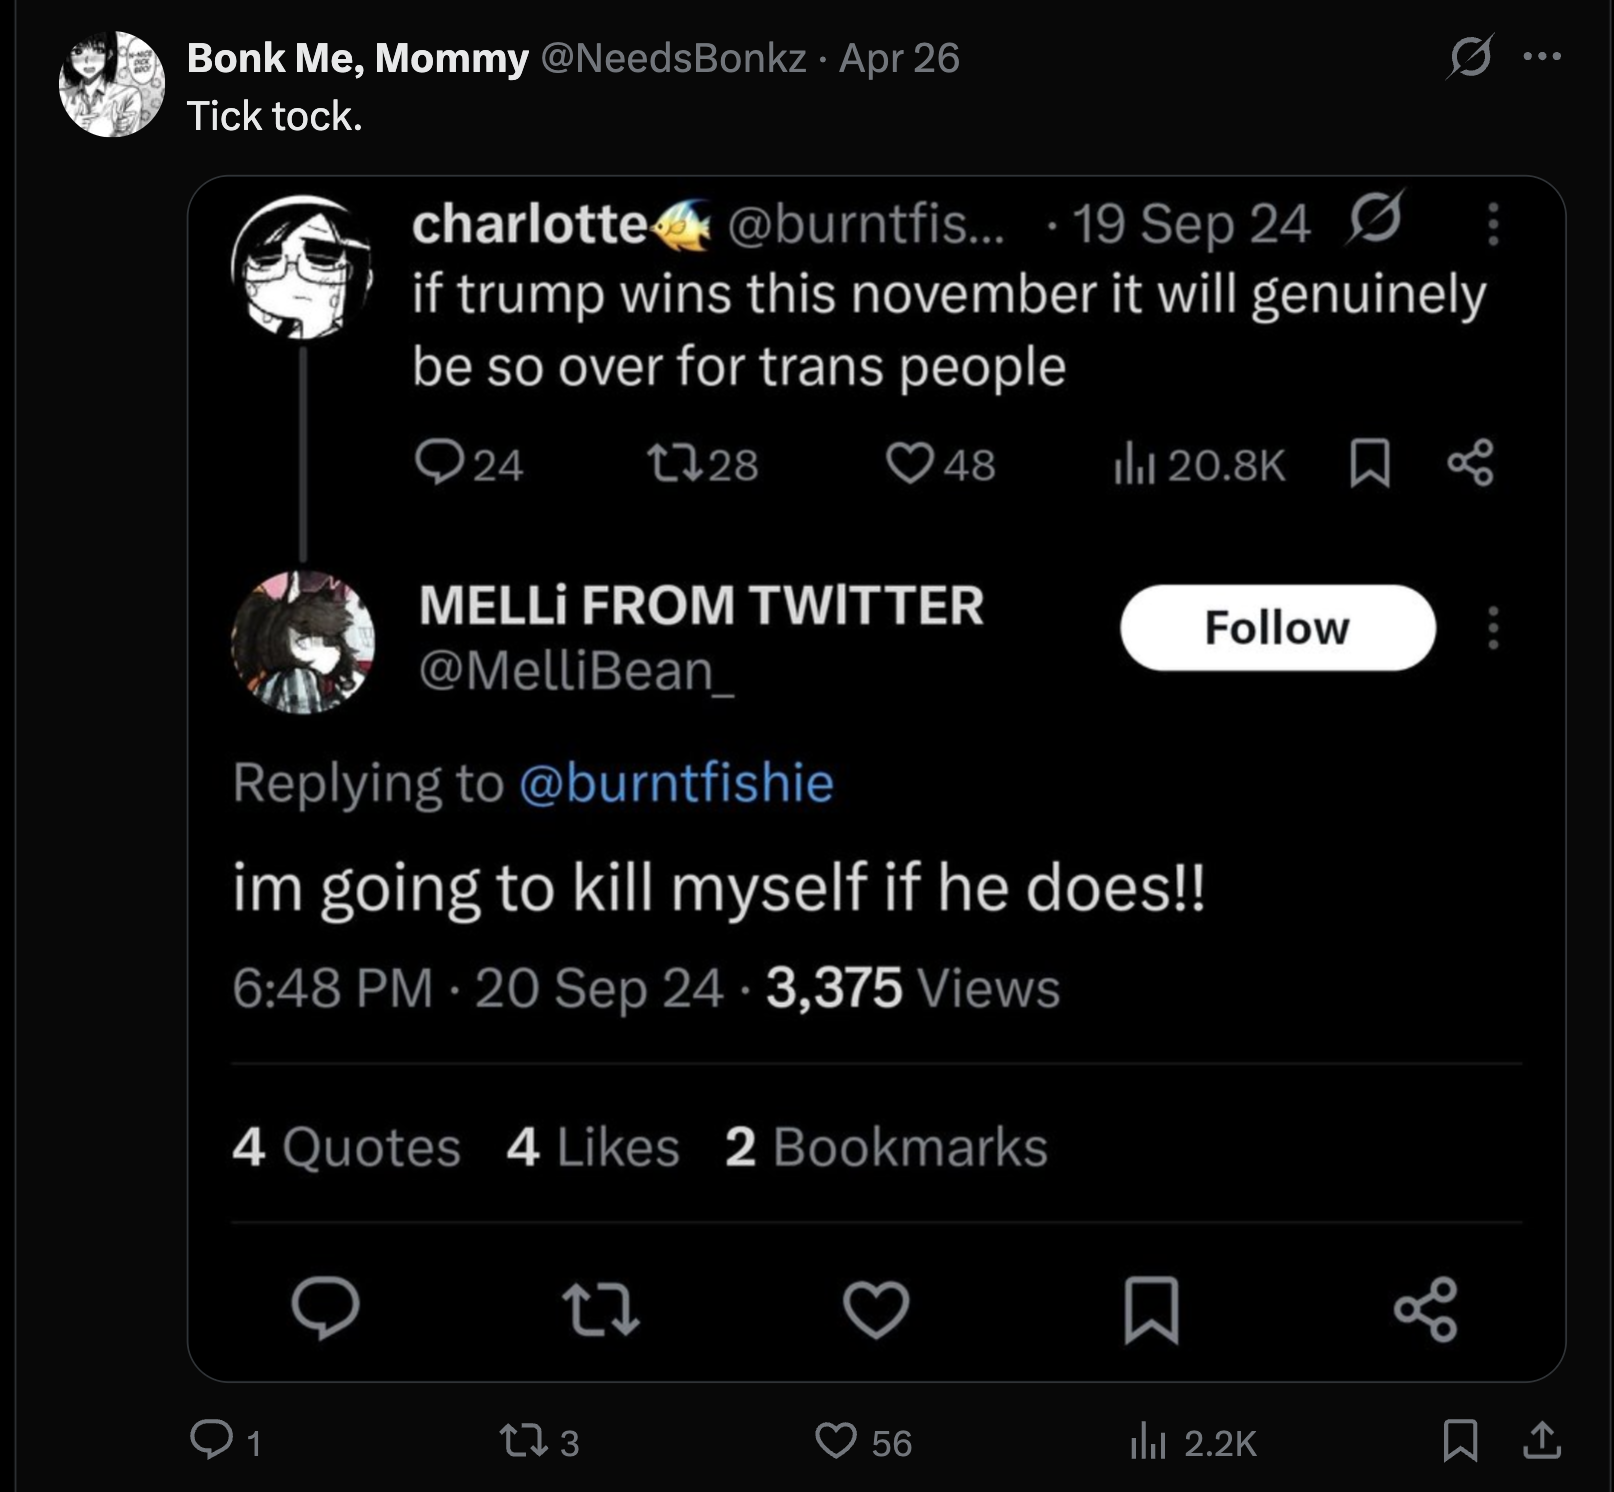
Task: Share the outer tweet
Action: (1542, 1441)
